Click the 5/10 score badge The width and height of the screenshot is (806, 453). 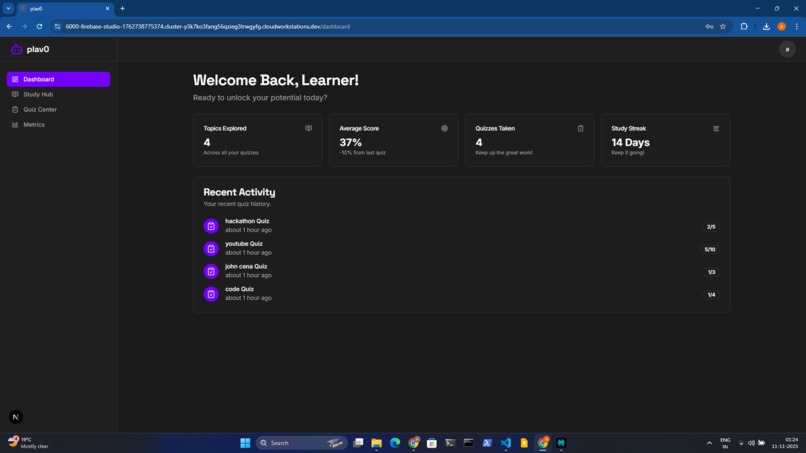point(710,249)
